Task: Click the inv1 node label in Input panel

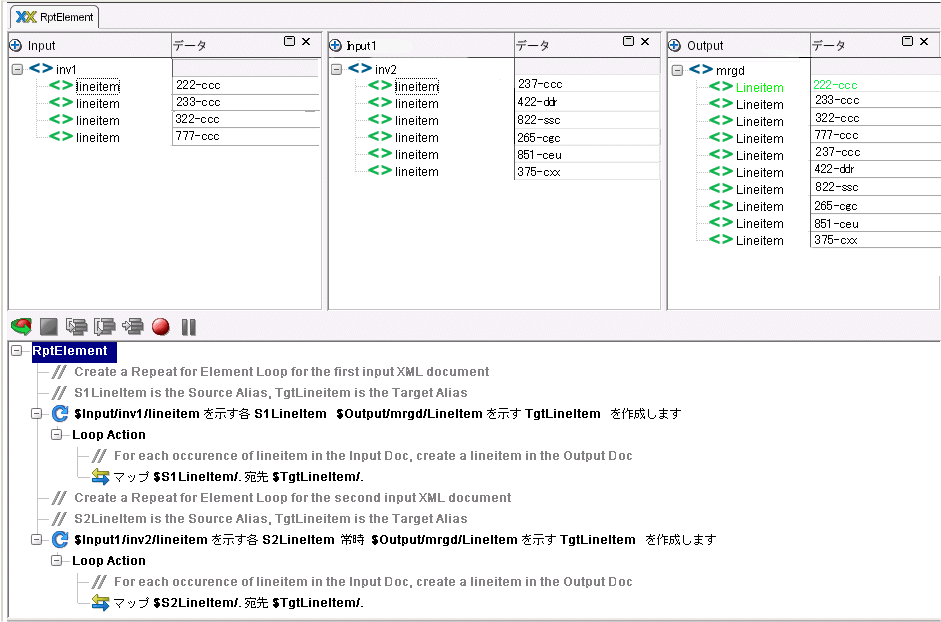Action: 66,70
